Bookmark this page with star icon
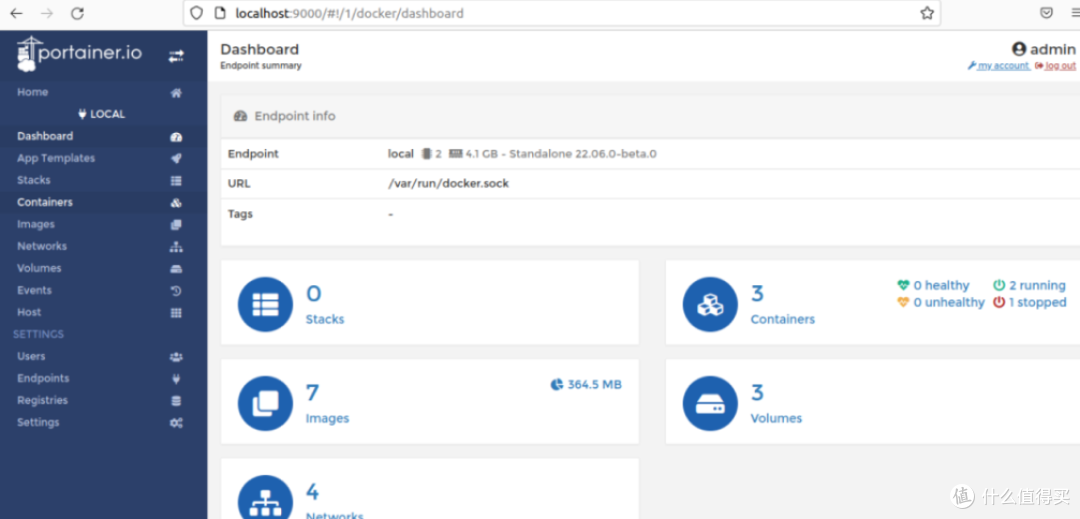Viewport: 1080px width, 519px height. point(926,14)
